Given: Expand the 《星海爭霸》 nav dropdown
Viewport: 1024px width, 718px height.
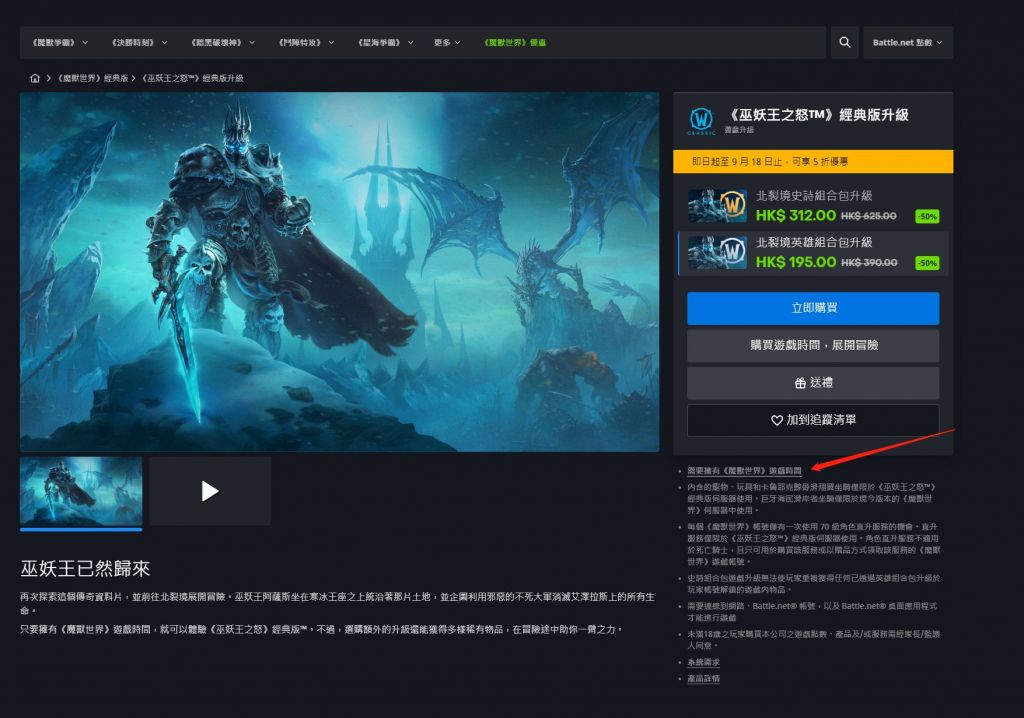Looking at the screenshot, I should coord(385,42).
